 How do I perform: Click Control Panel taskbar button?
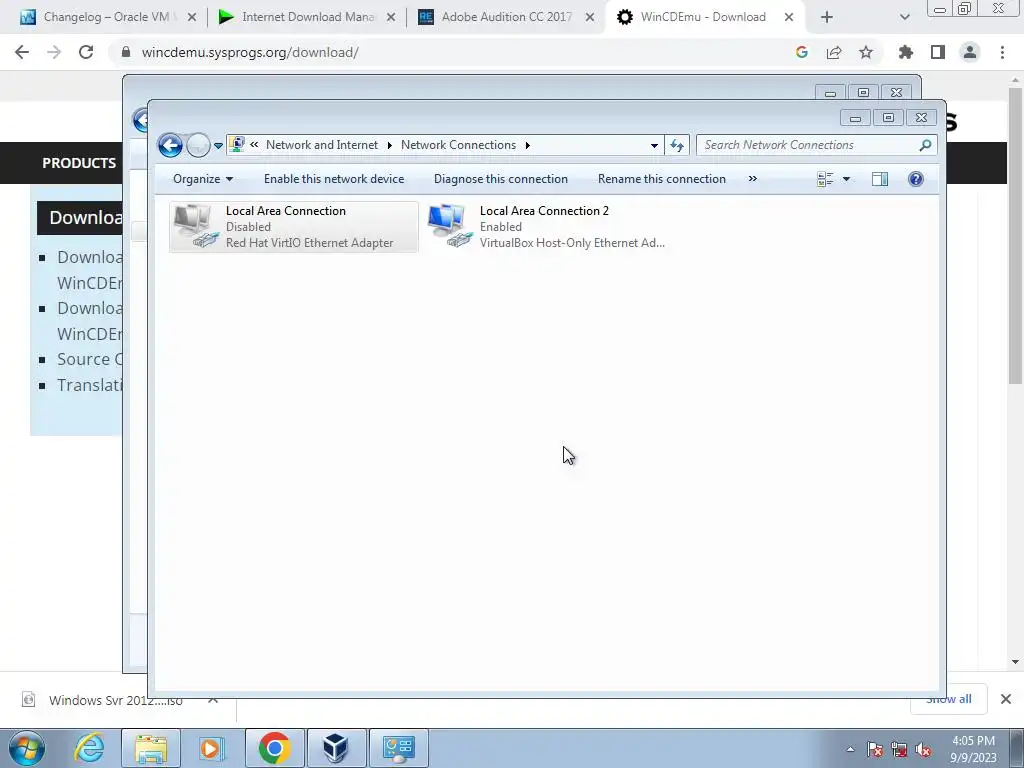[x=398, y=748]
